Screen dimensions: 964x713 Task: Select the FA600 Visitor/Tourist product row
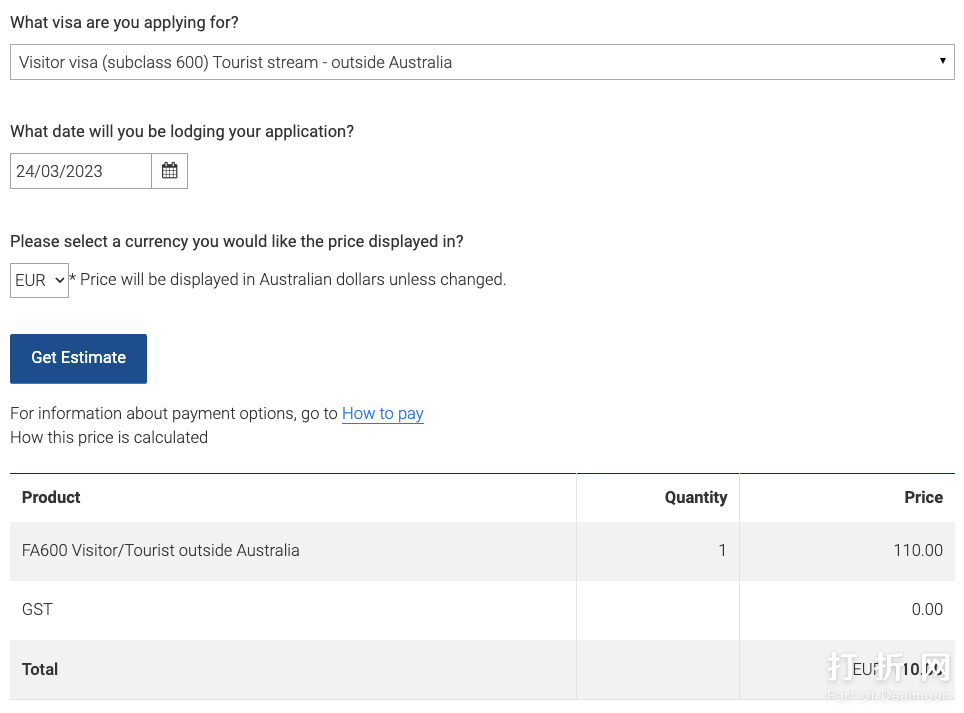pos(160,550)
